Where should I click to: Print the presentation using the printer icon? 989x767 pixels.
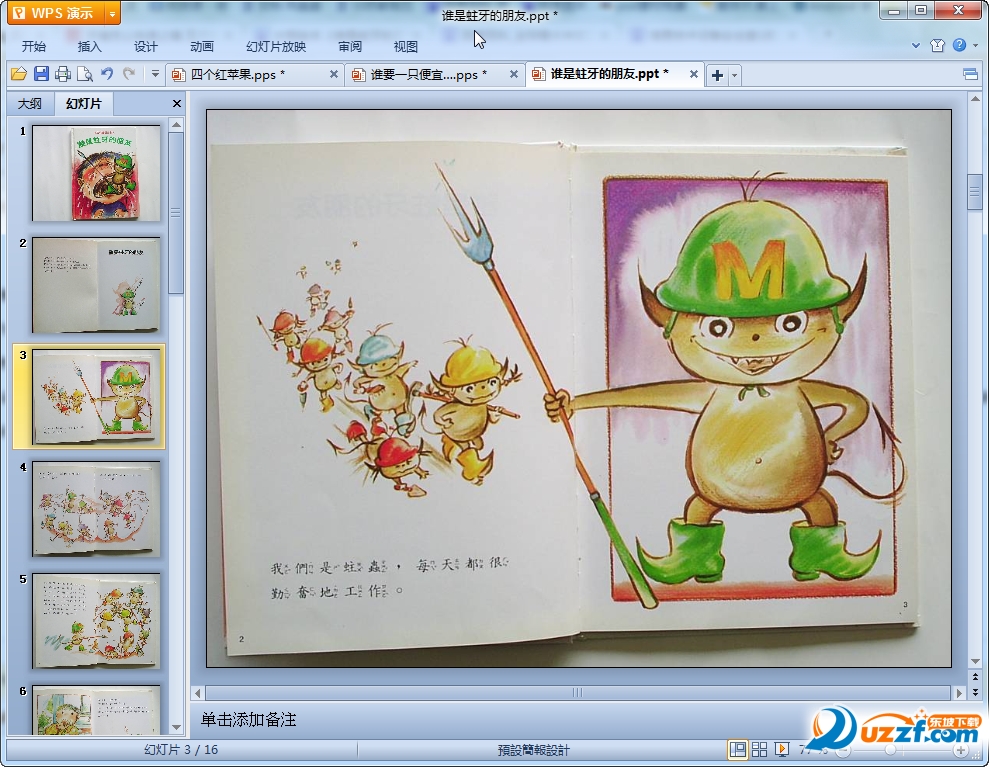tap(62, 74)
